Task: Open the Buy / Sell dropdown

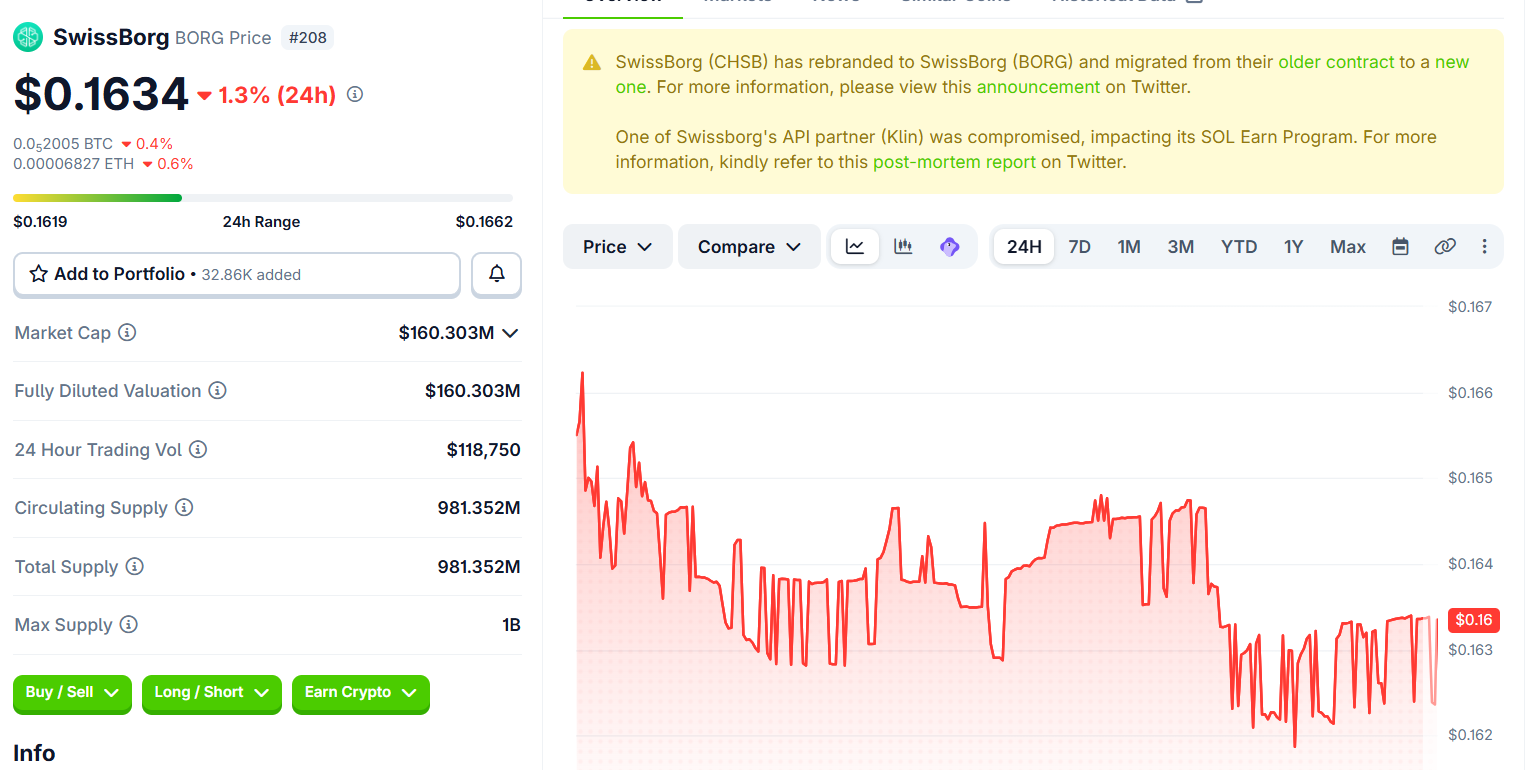Action: point(72,694)
